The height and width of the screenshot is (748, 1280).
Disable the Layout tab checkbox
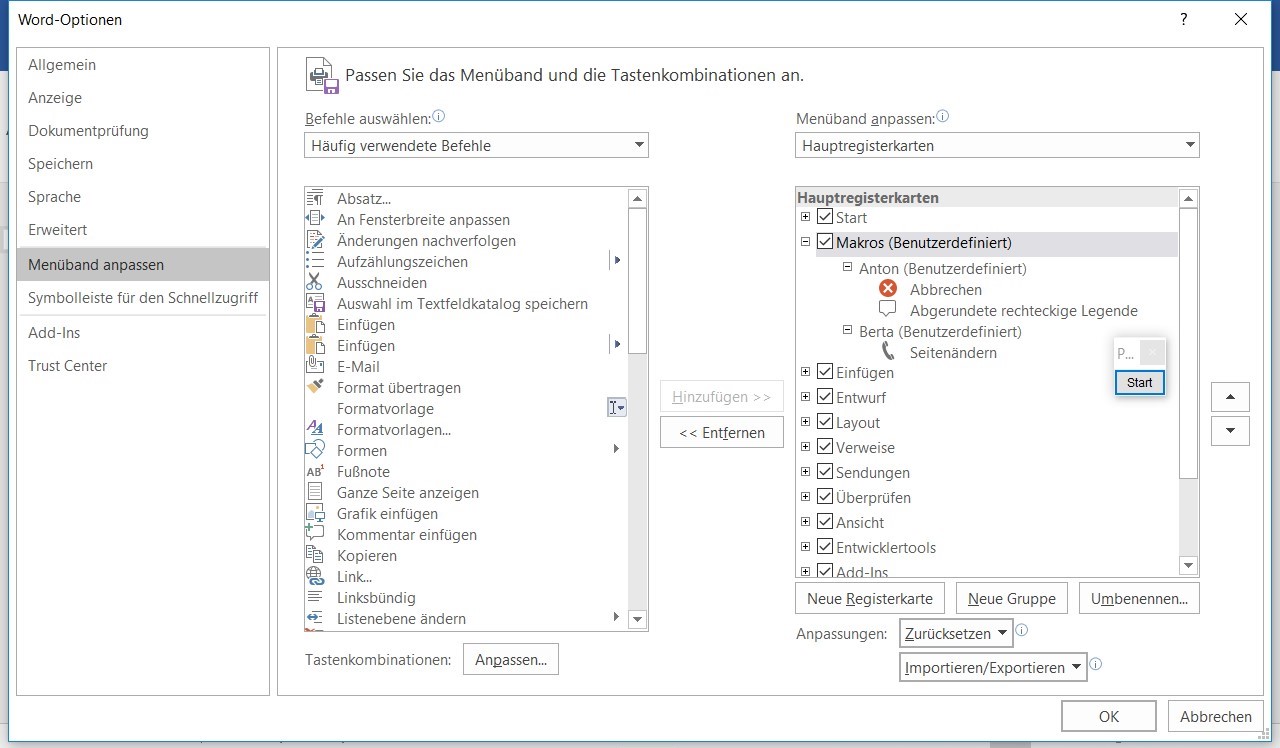825,422
